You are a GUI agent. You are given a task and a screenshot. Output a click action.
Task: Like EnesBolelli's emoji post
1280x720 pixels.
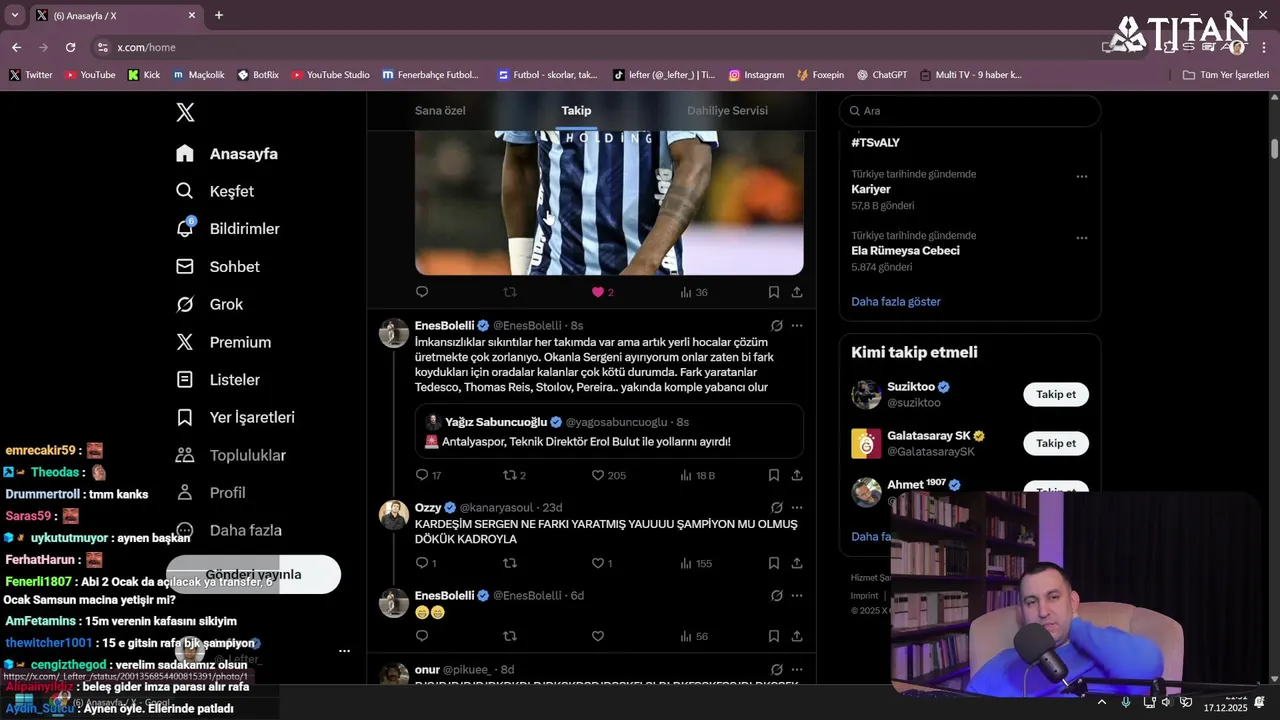coord(598,636)
